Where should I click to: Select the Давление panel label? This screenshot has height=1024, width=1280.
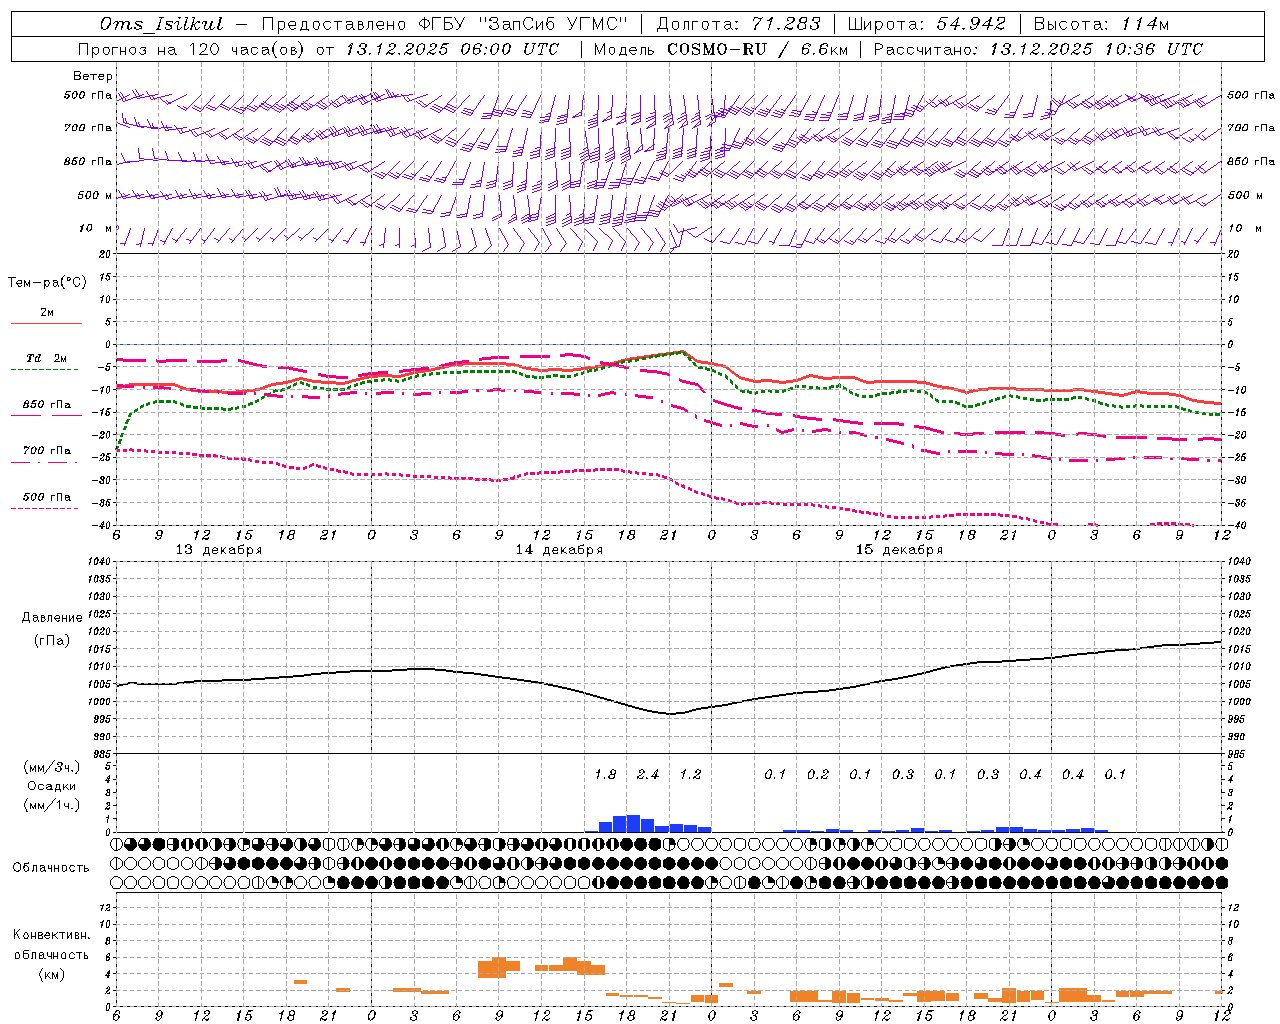pyautogui.click(x=52, y=618)
